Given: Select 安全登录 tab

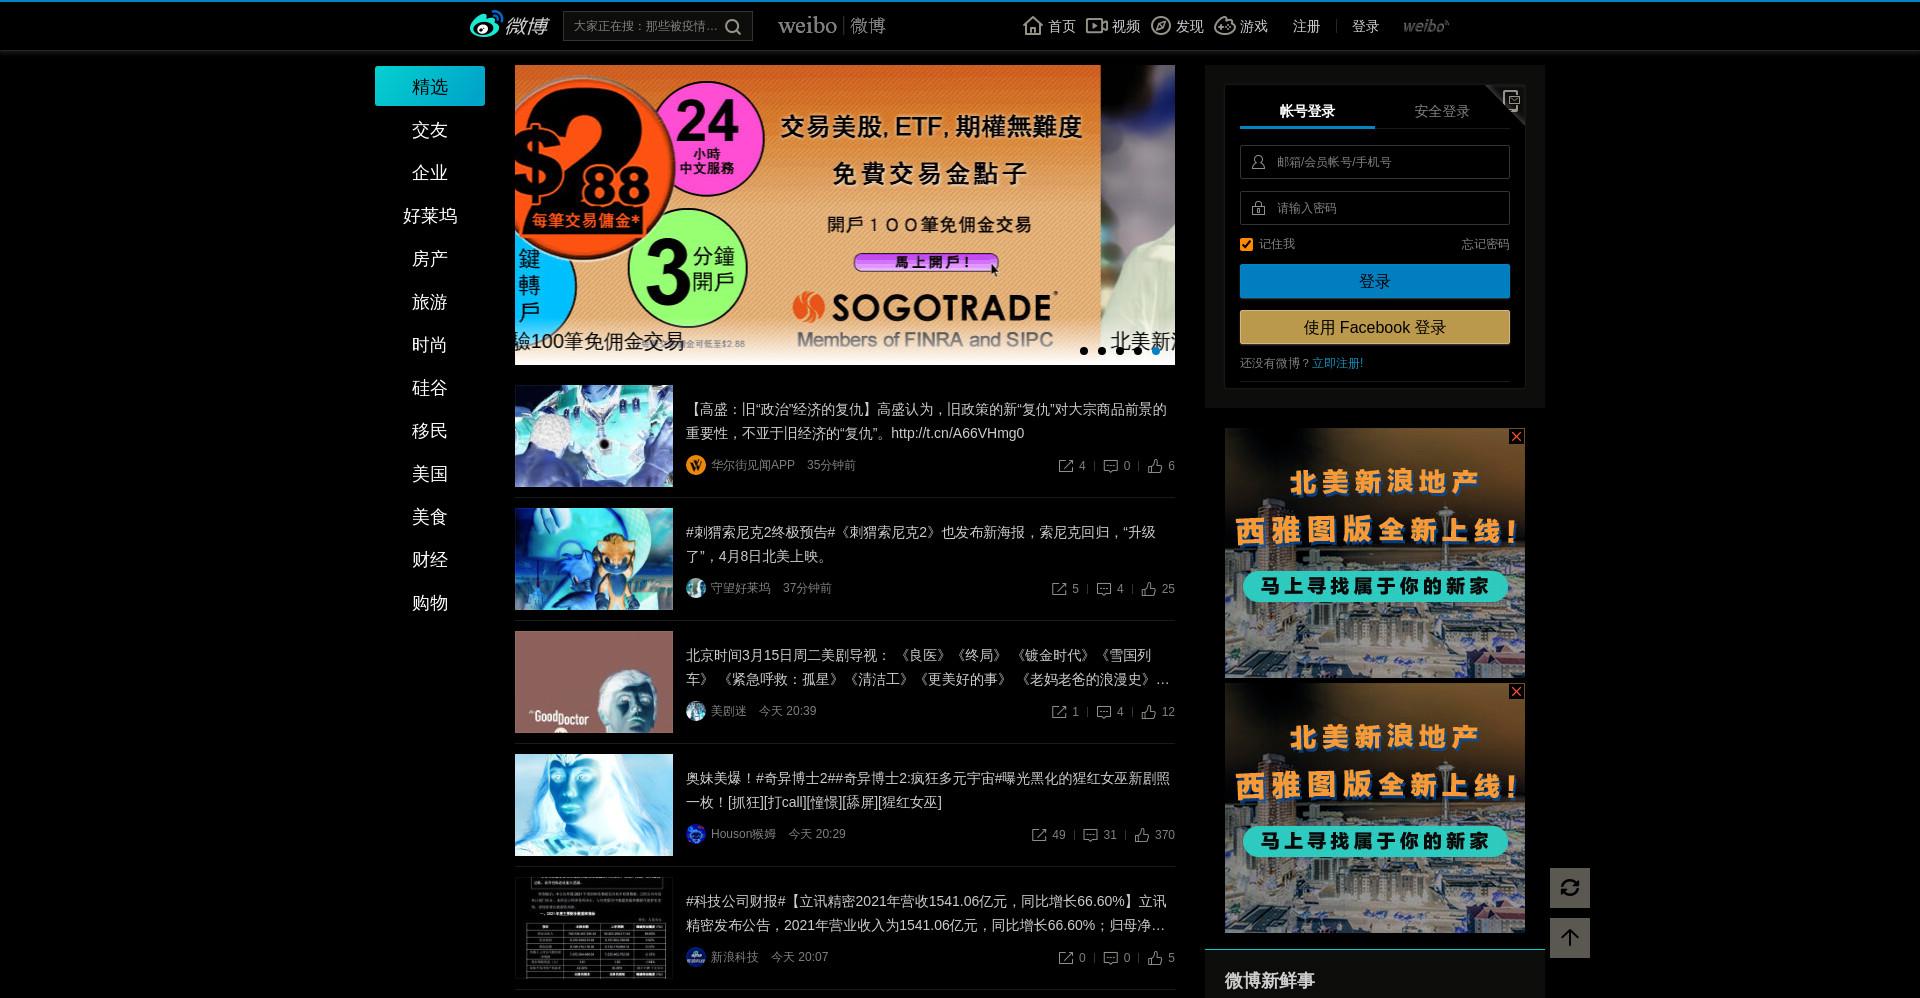Looking at the screenshot, I should pos(1442,111).
